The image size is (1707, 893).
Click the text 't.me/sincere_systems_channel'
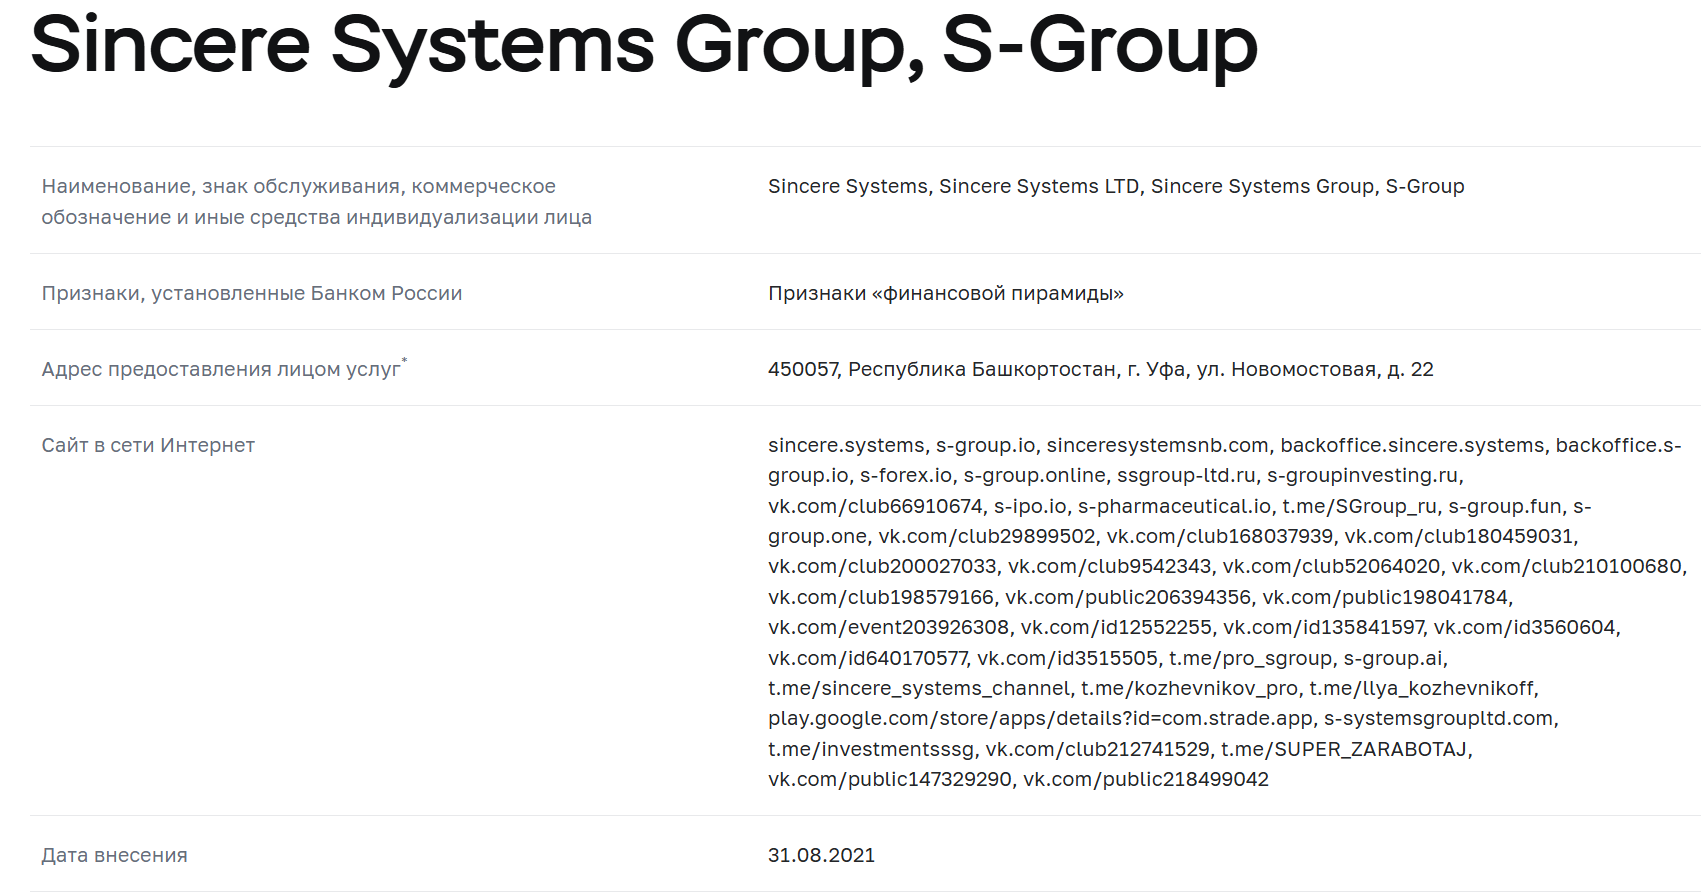[919, 688]
